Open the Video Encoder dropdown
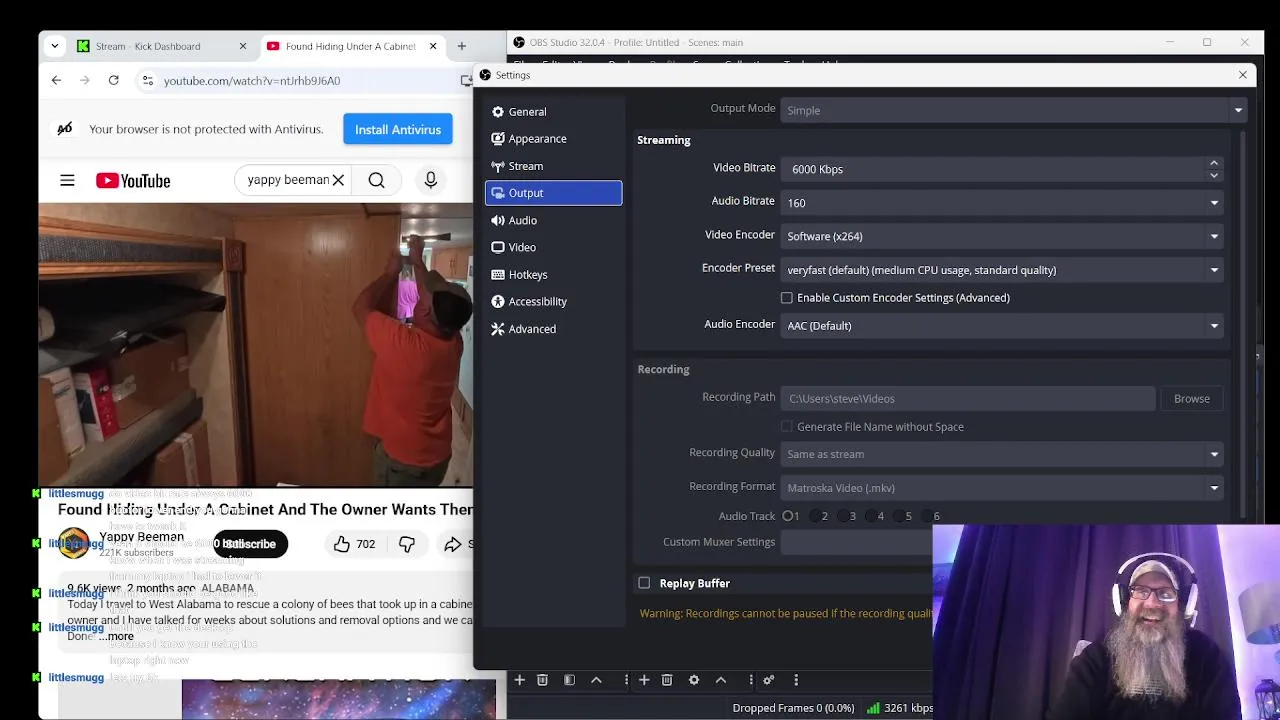The image size is (1280, 720). click(x=1002, y=236)
